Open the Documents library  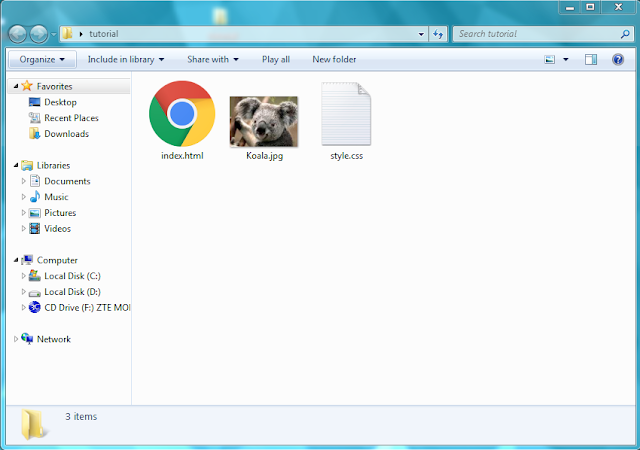(x=67, y=181)
